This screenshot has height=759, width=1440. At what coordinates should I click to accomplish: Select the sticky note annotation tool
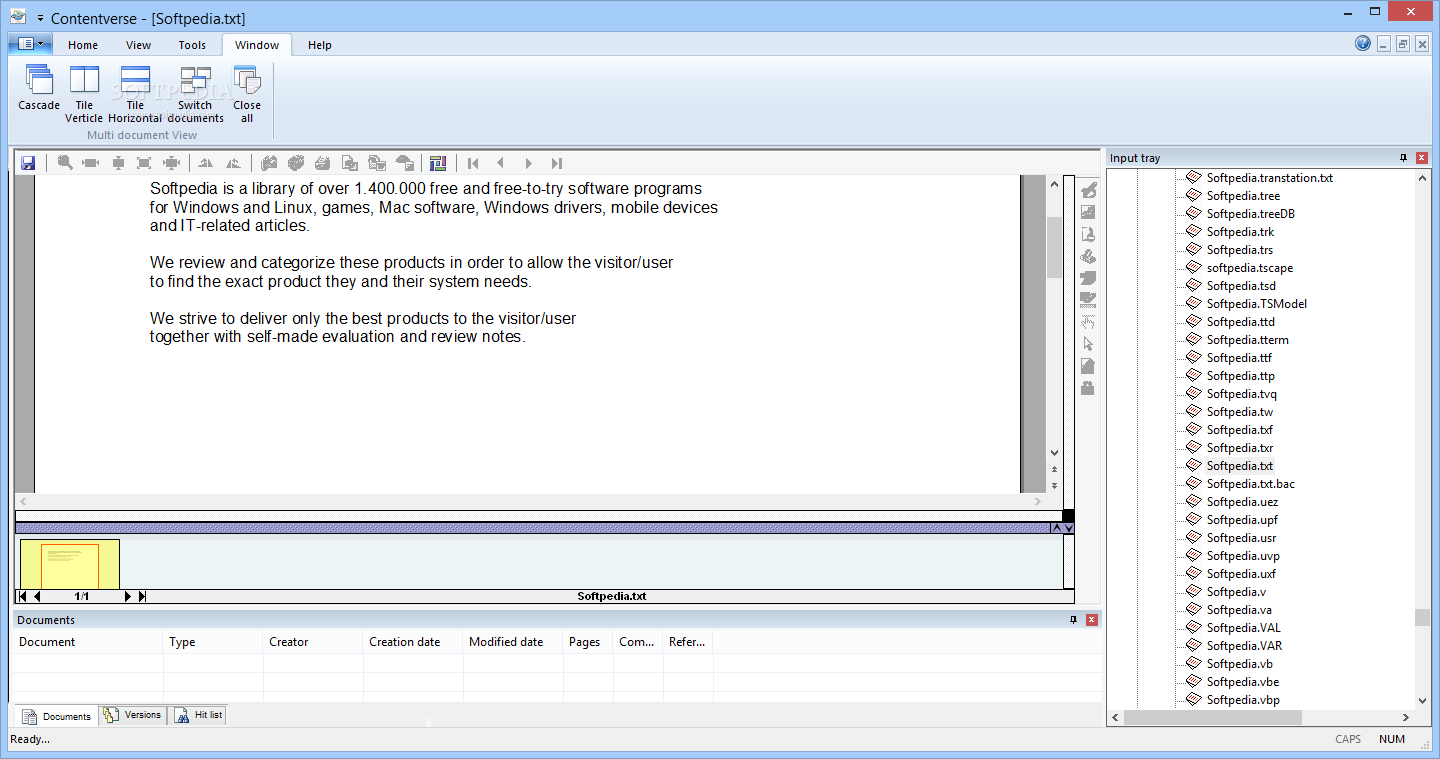click(x=1088, y=278)
